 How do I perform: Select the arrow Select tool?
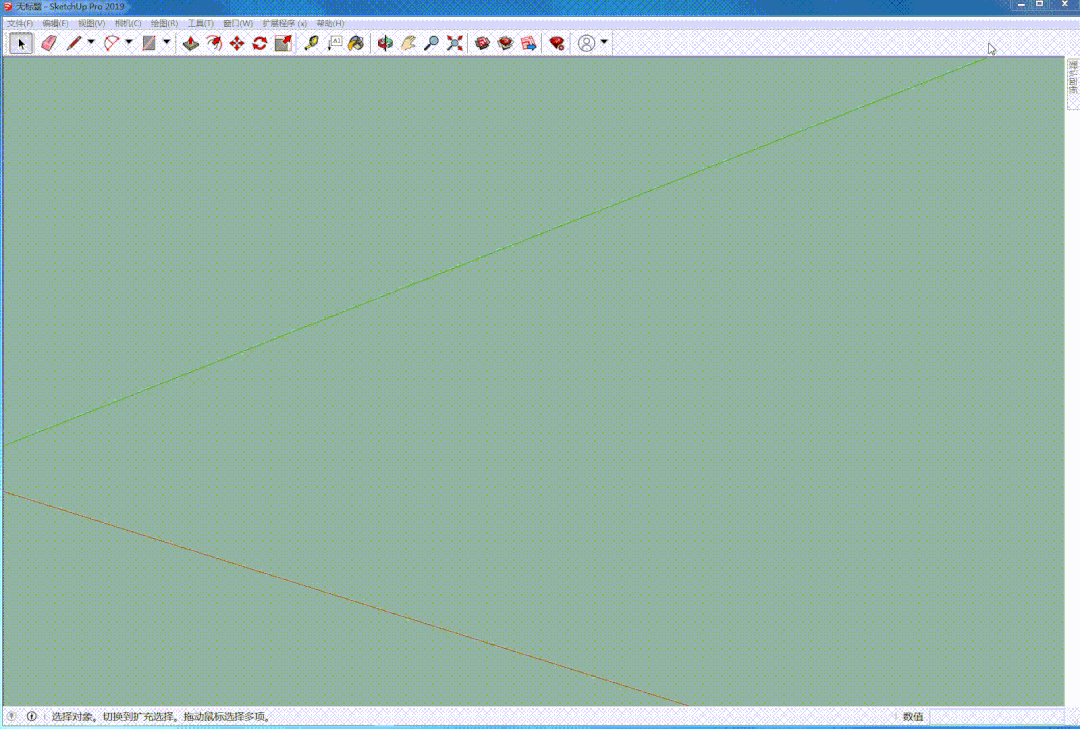coord(21,43)
